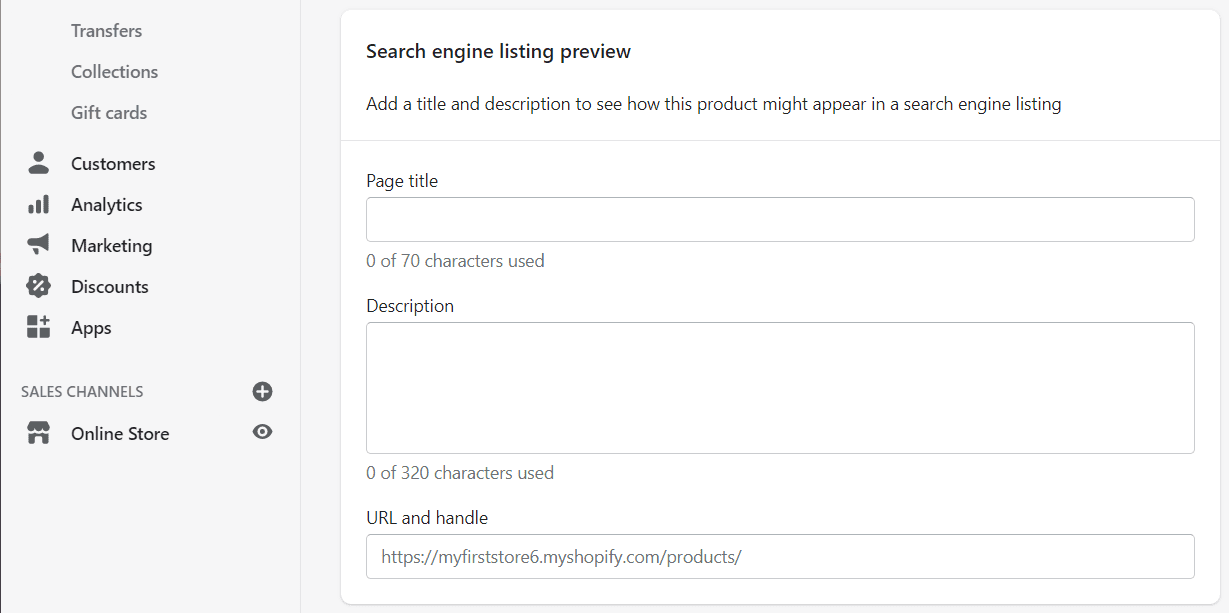Click the Online Store storefront icon
The image size is (1229, 613).
click(38, 433)
